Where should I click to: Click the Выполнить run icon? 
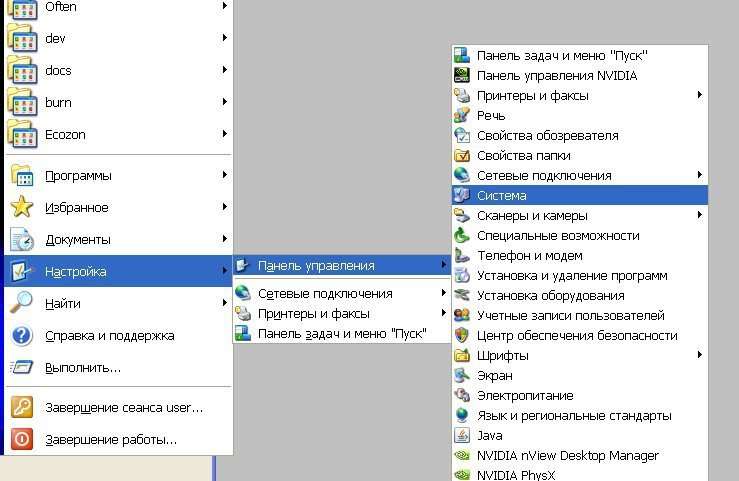pos(22,367)
